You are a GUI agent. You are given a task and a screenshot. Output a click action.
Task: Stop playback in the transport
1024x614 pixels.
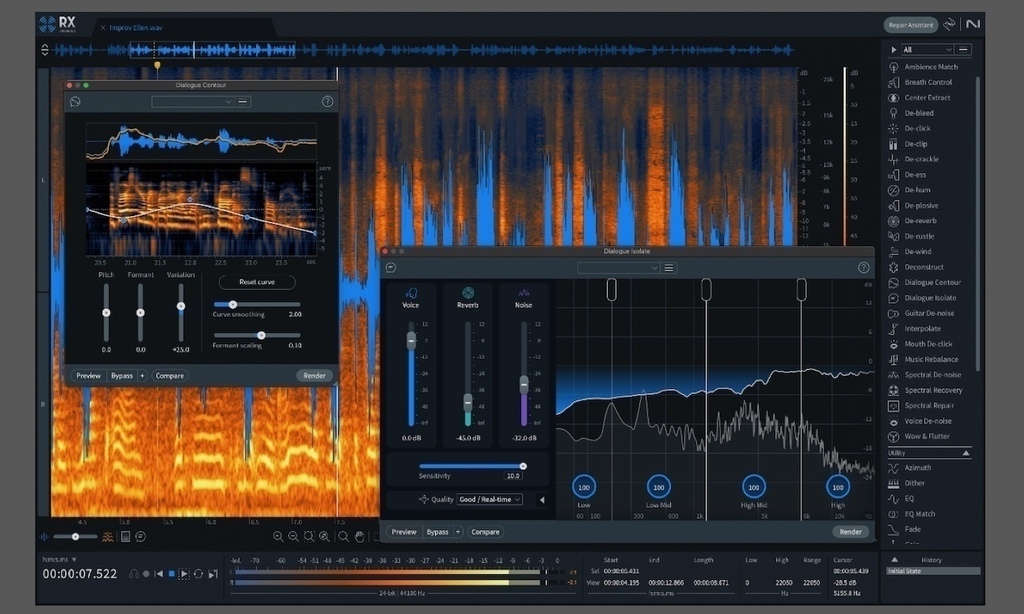172,574
